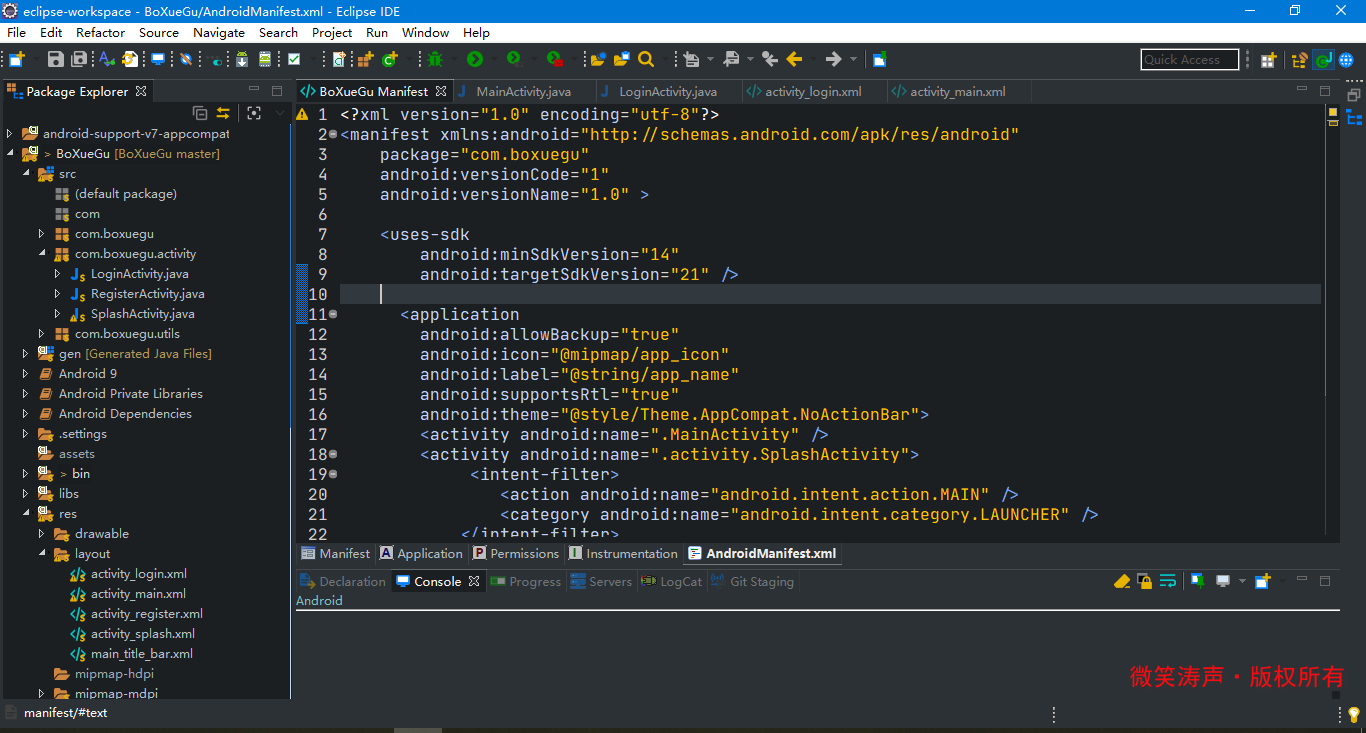The image size is (1366, 733).
Task: Click the Collapse All icon in Package Explorer
Action: click(x=200, y=113)
